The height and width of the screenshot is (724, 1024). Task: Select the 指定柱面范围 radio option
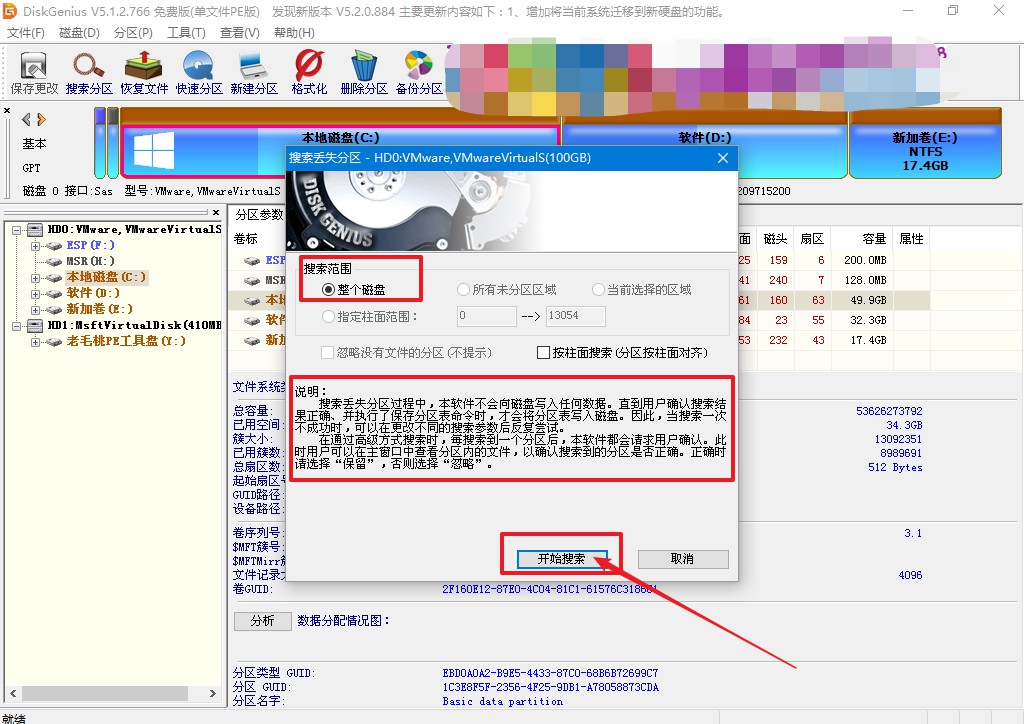(328, 317)
